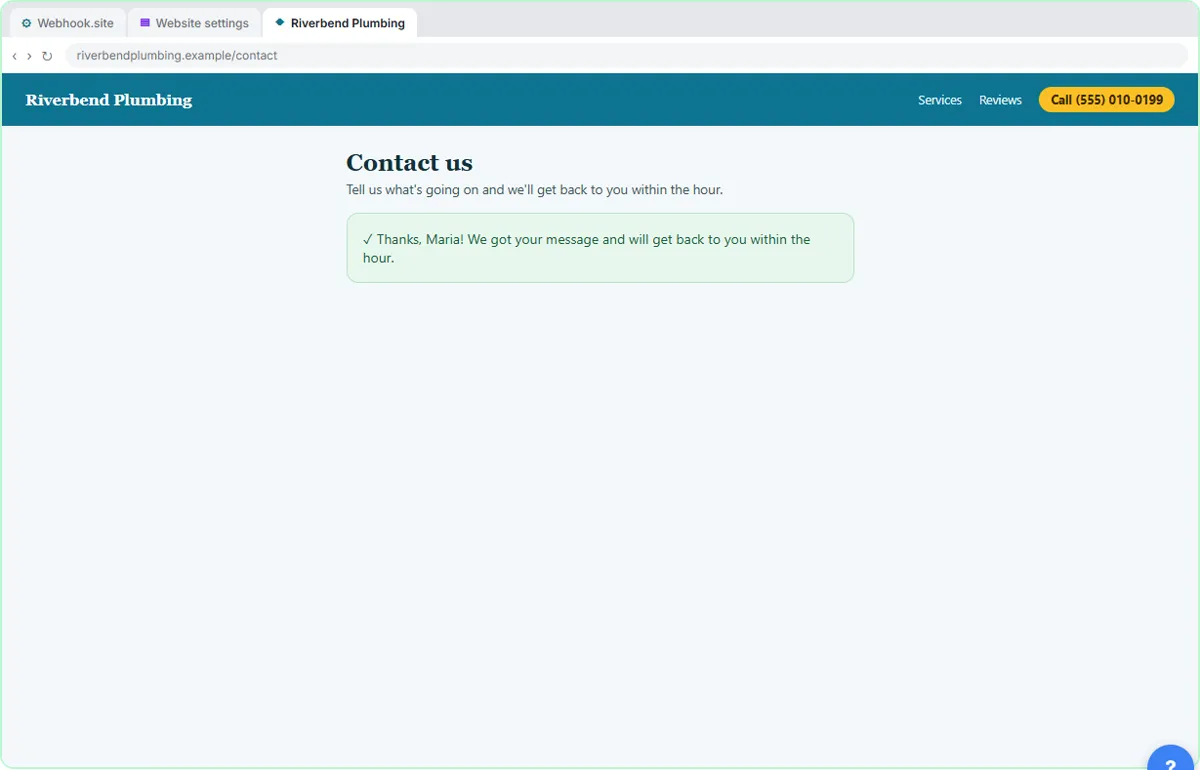Click the browser forward arrow
Screen dimensions: 1200x770
29,56
